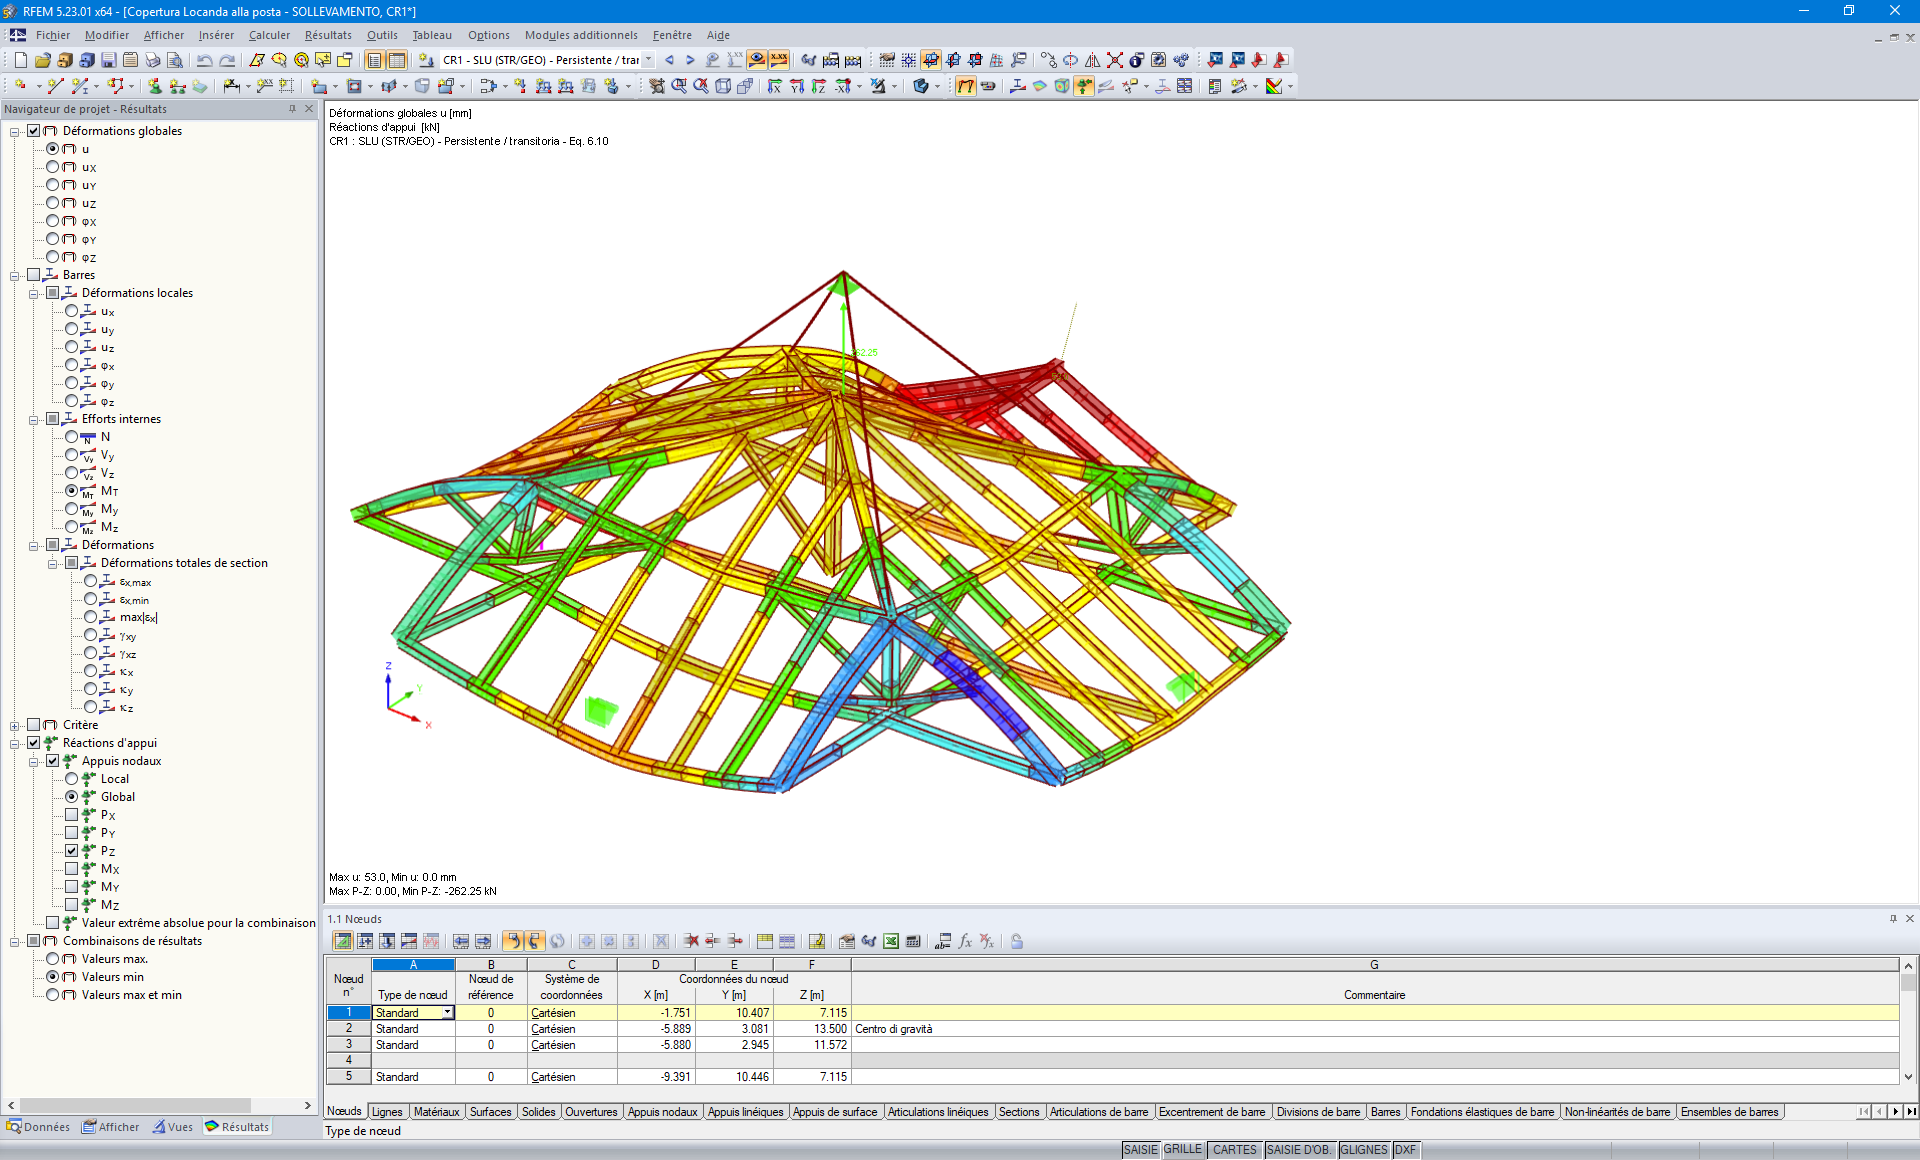Screen dimensions: 1920x1160
Task: Select the uz global deformation radio button
Action: [53, 203]
